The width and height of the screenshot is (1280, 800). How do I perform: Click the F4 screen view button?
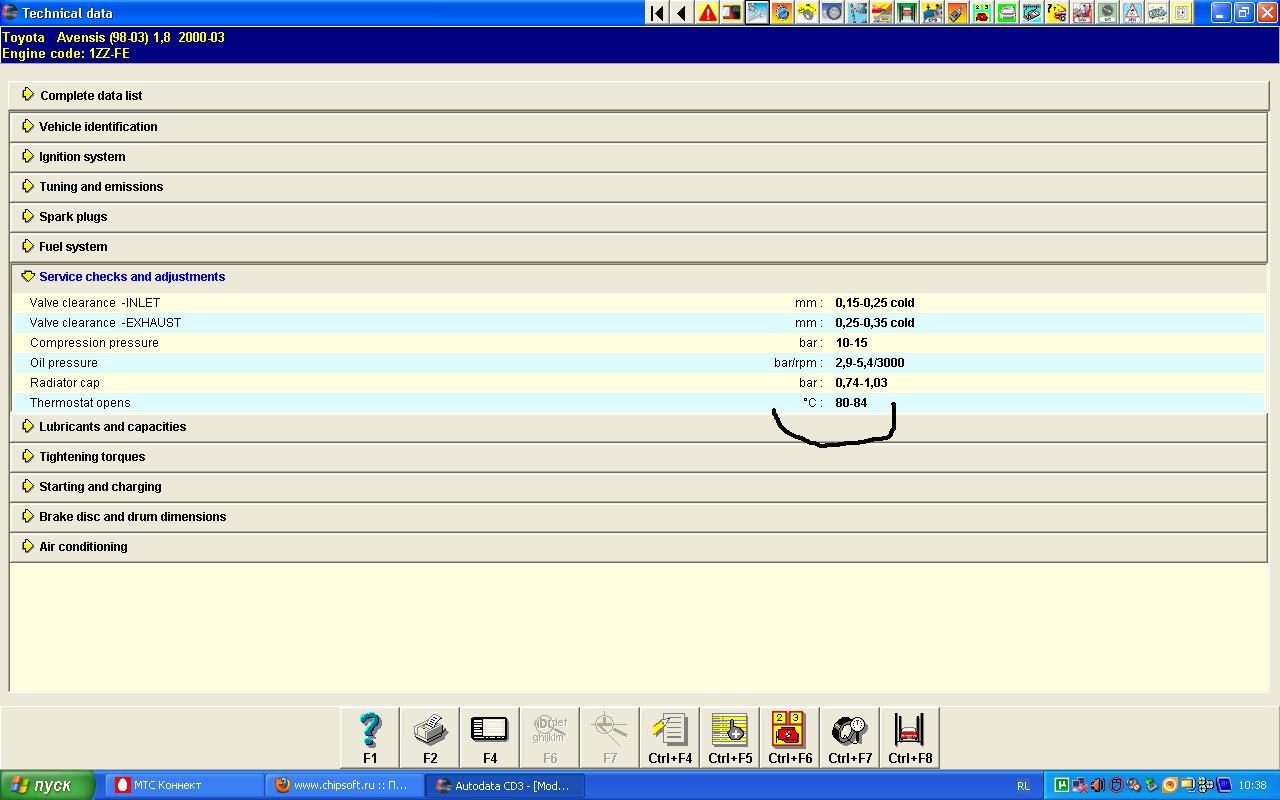(490, 738)
